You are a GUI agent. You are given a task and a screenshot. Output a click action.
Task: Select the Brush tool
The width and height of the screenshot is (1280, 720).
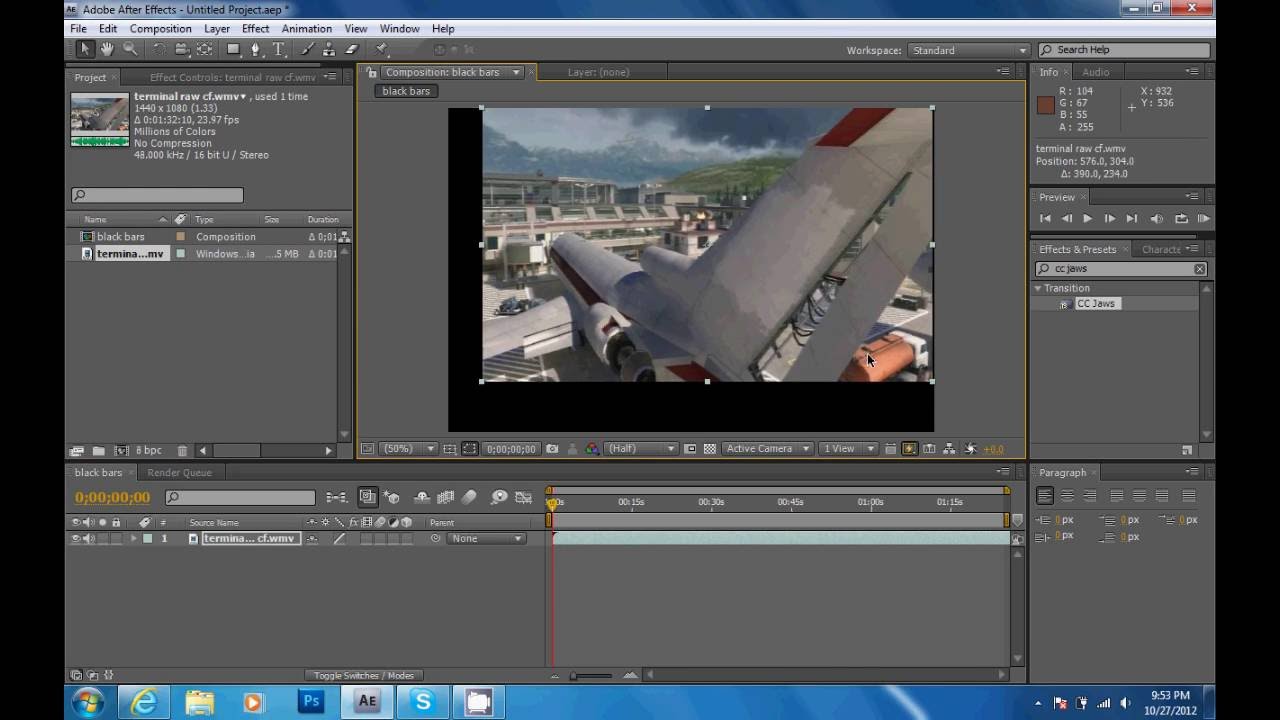308,49
